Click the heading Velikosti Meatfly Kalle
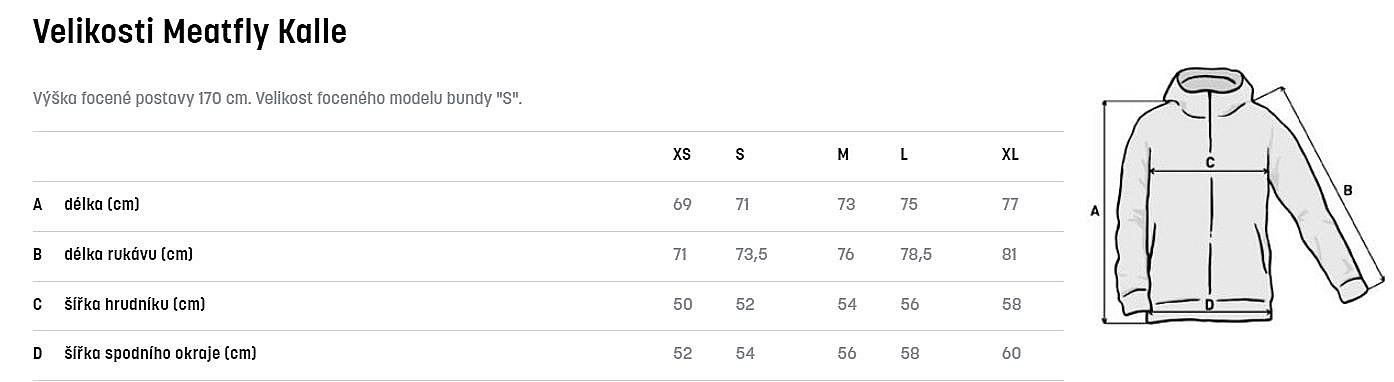This screenshot has height=382, width=1394. click(x=190, y=33)
